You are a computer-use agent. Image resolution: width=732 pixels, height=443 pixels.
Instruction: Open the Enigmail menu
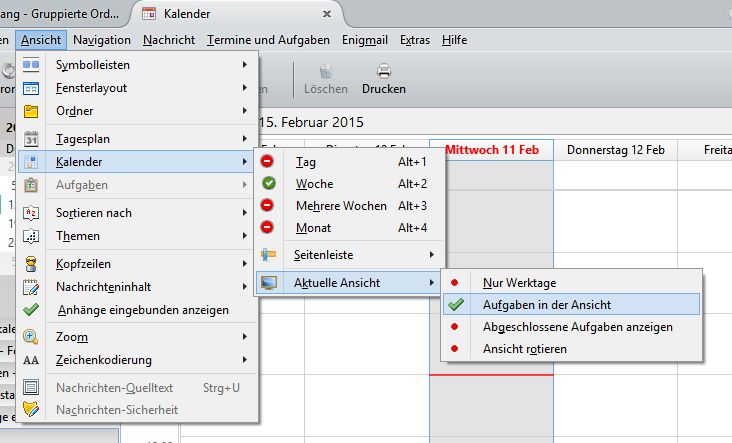[x=363, y=40]
